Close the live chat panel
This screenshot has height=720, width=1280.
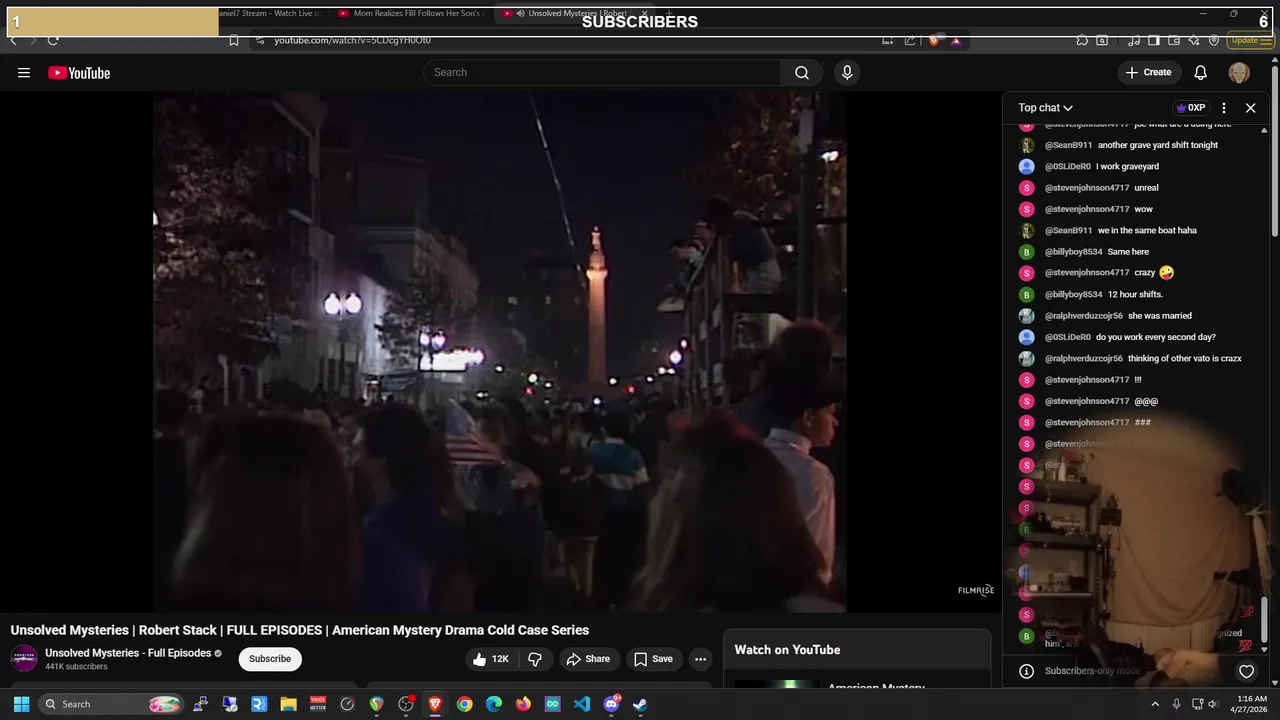point(1250,108)
